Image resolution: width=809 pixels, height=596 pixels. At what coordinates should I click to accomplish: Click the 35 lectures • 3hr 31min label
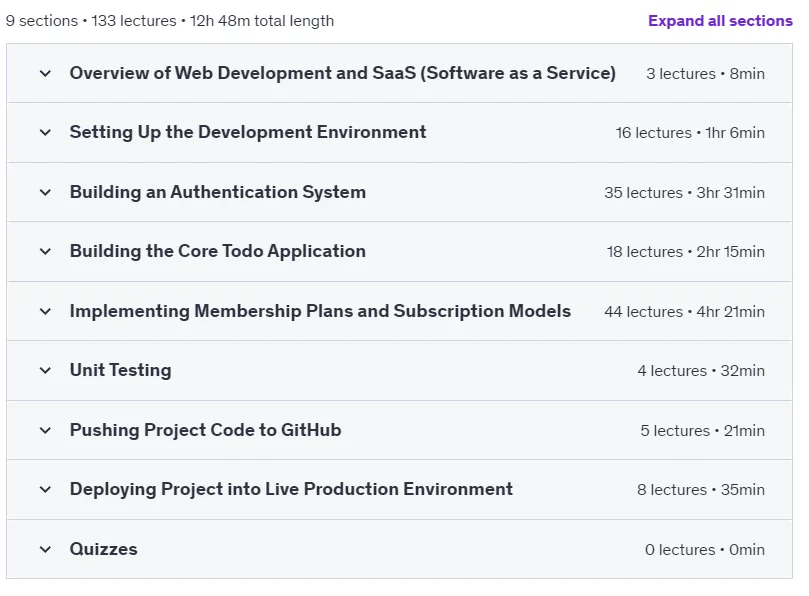pos(685,192)
